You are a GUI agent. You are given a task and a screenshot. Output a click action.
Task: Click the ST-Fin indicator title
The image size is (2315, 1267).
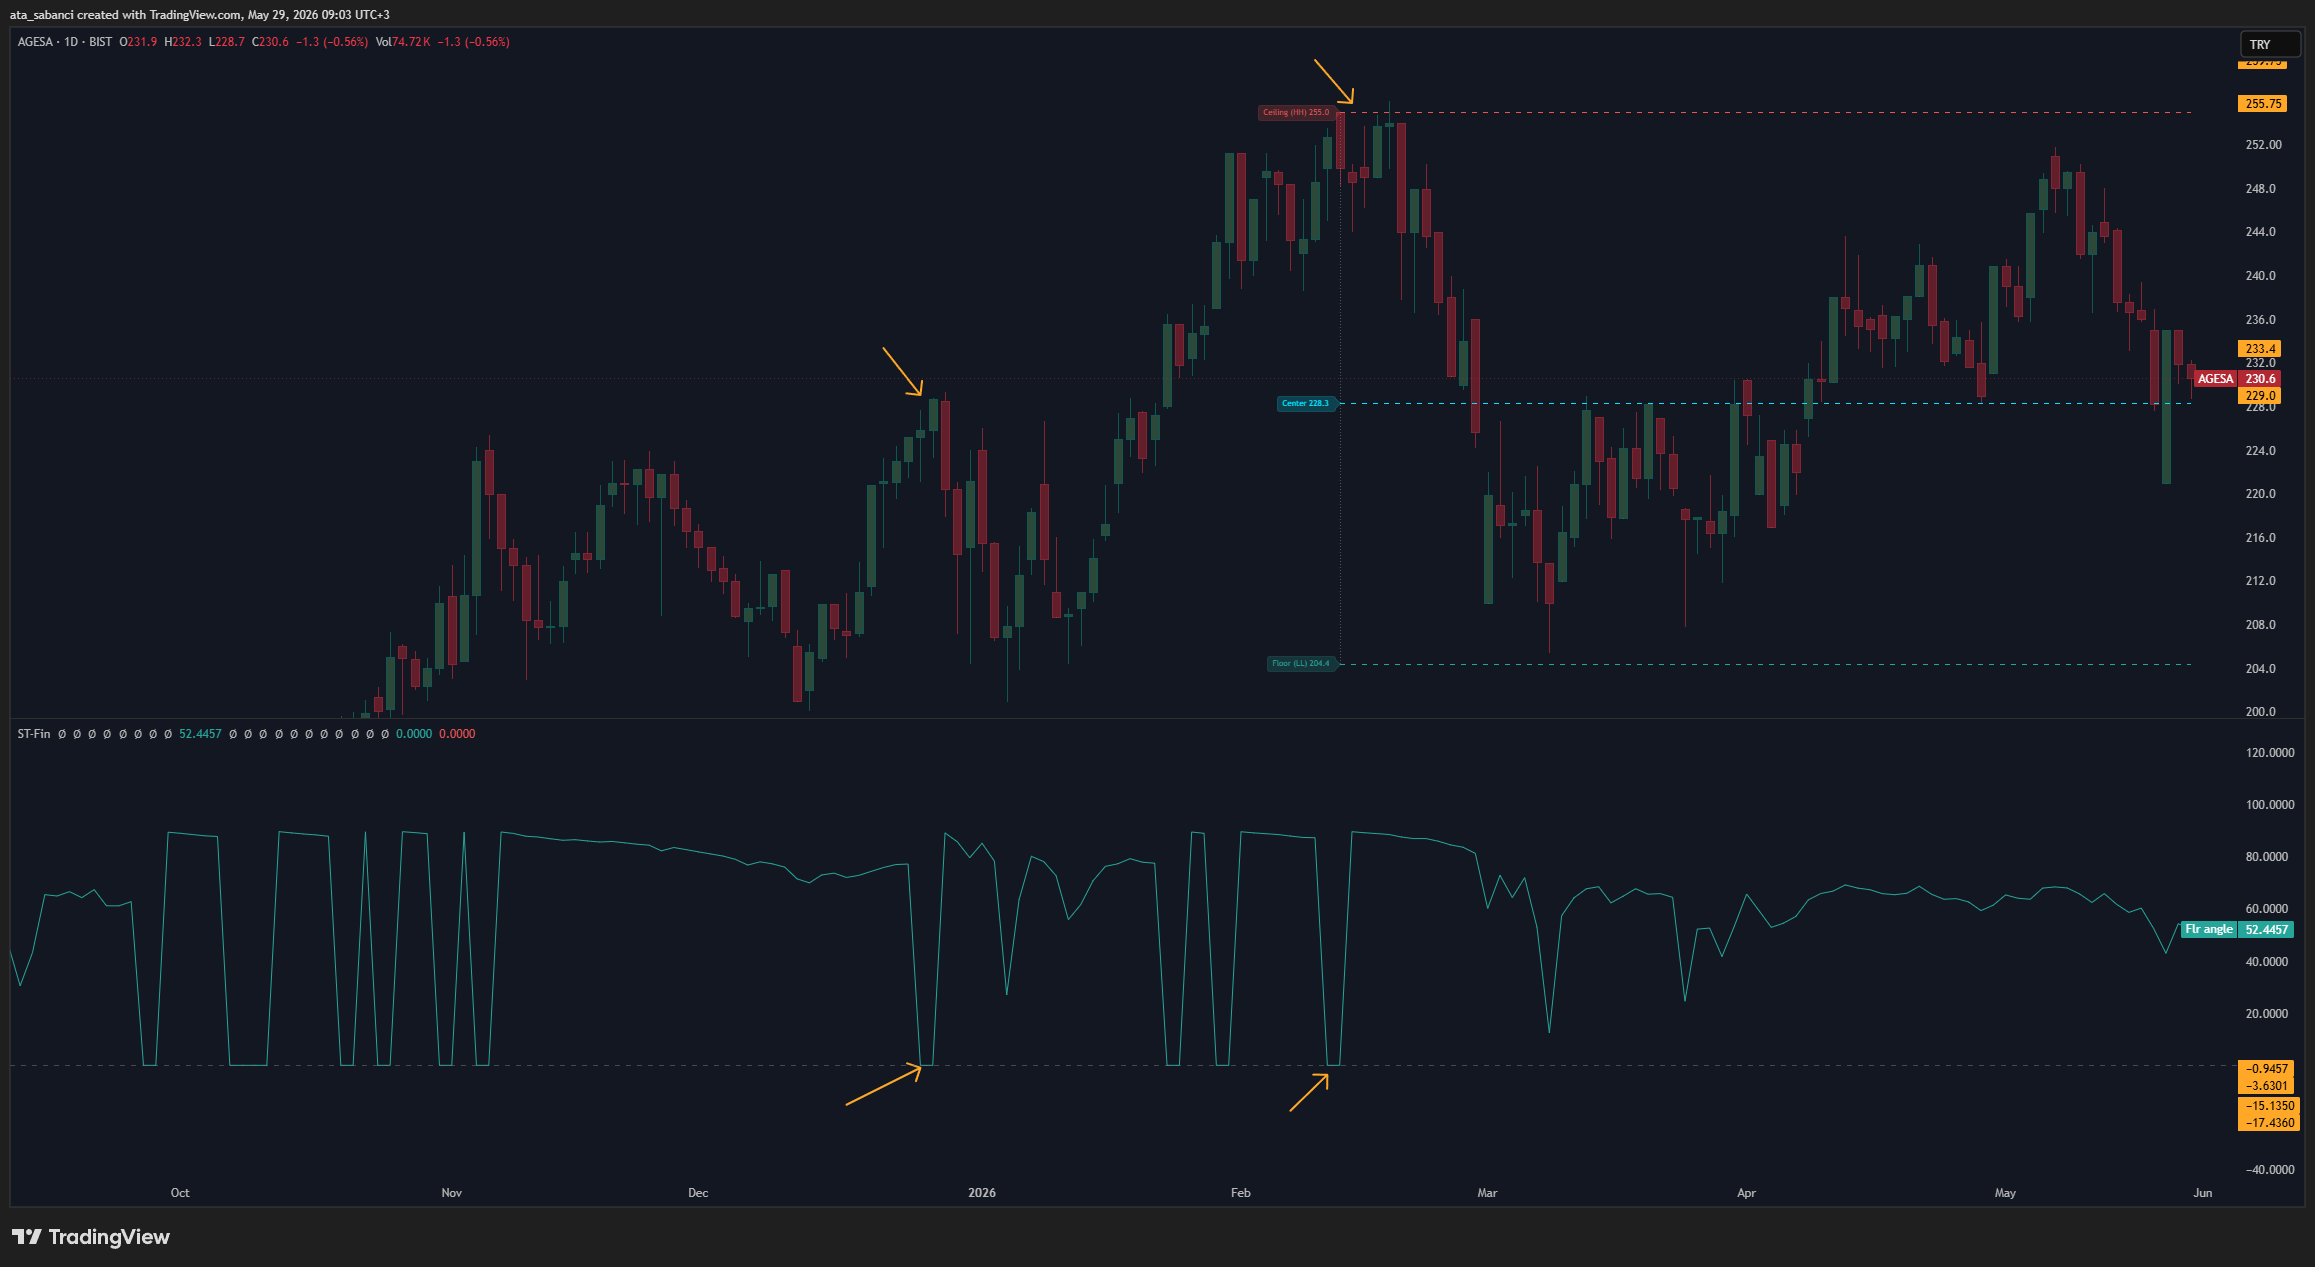[34, 734]
